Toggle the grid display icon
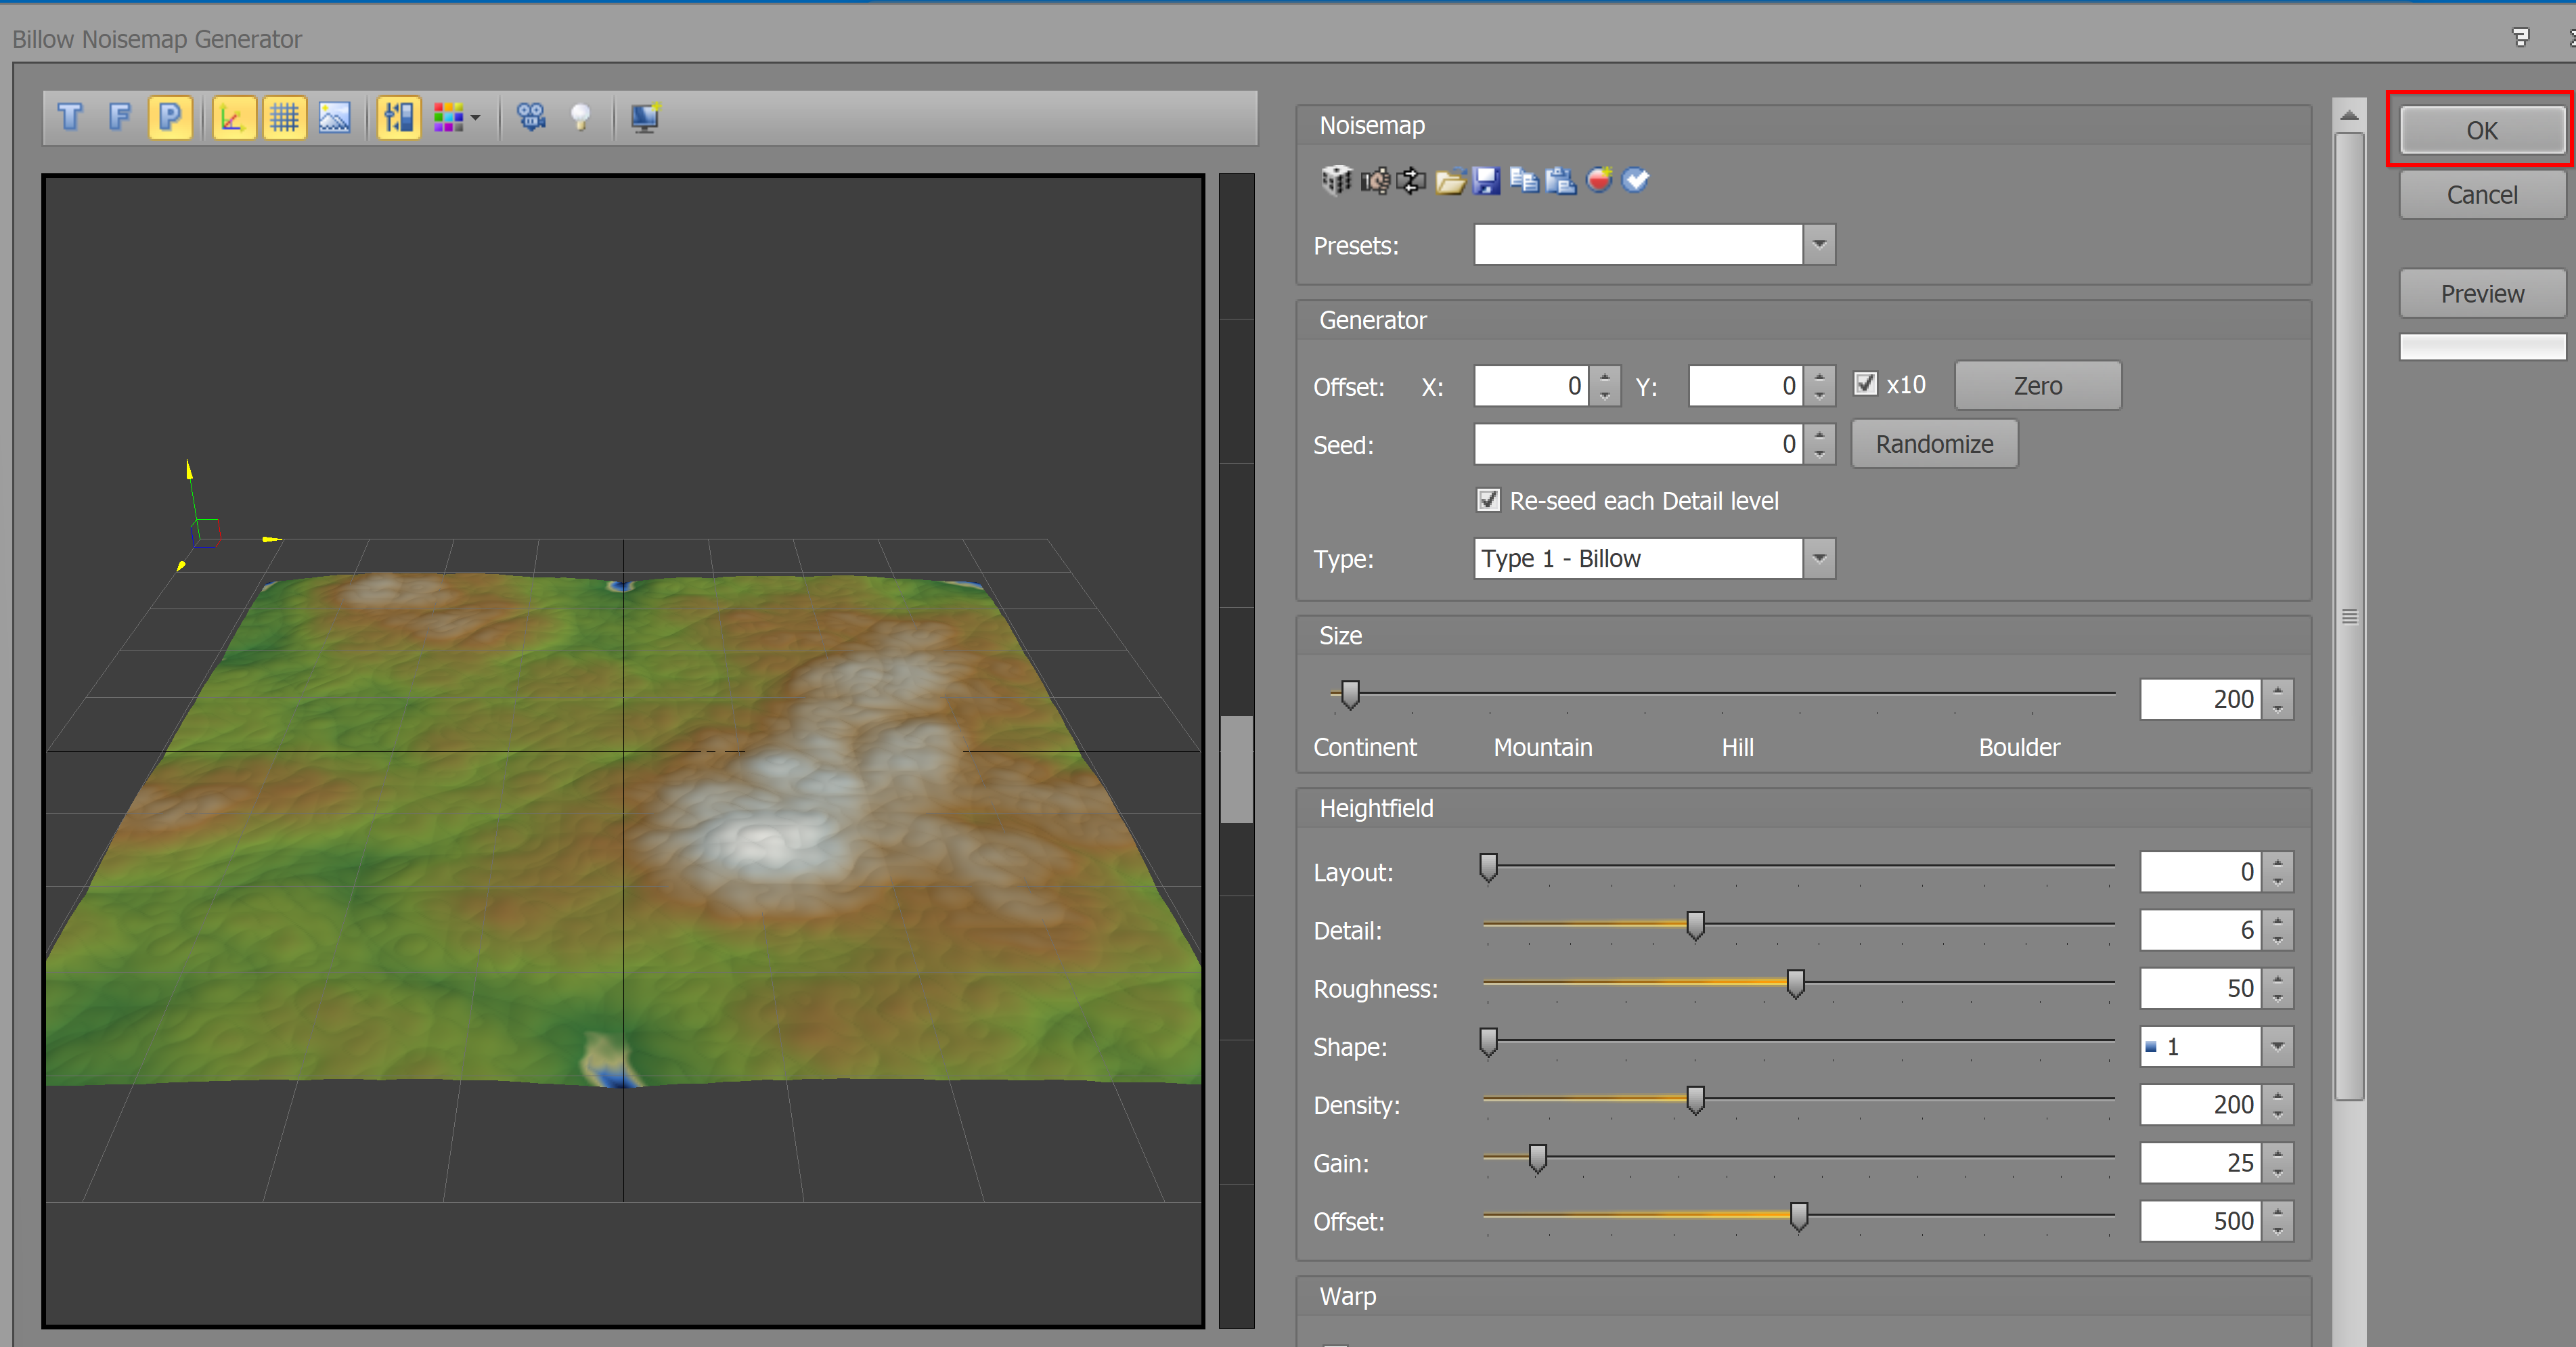This screenshot has width=2576, height=1347. [284, 118]
